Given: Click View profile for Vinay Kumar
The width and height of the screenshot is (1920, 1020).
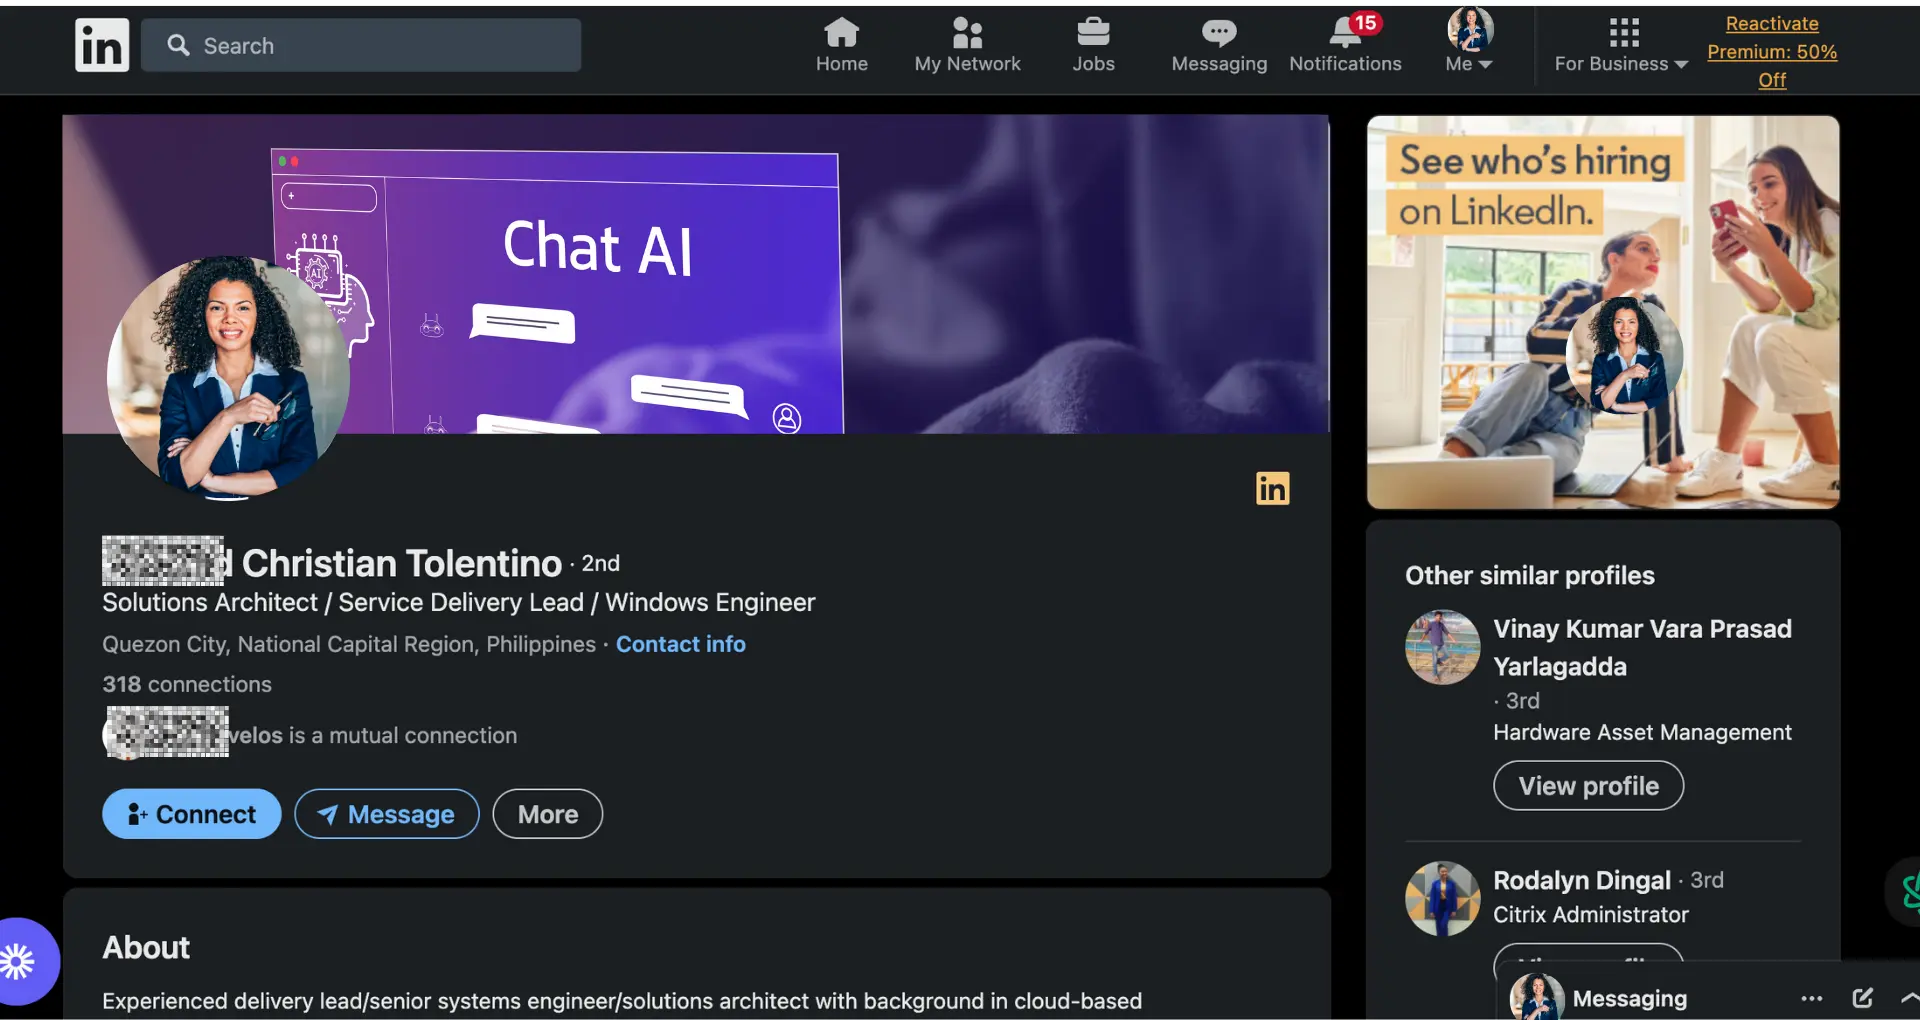Looking at the screenshot, I should [x=1588, y=786].
